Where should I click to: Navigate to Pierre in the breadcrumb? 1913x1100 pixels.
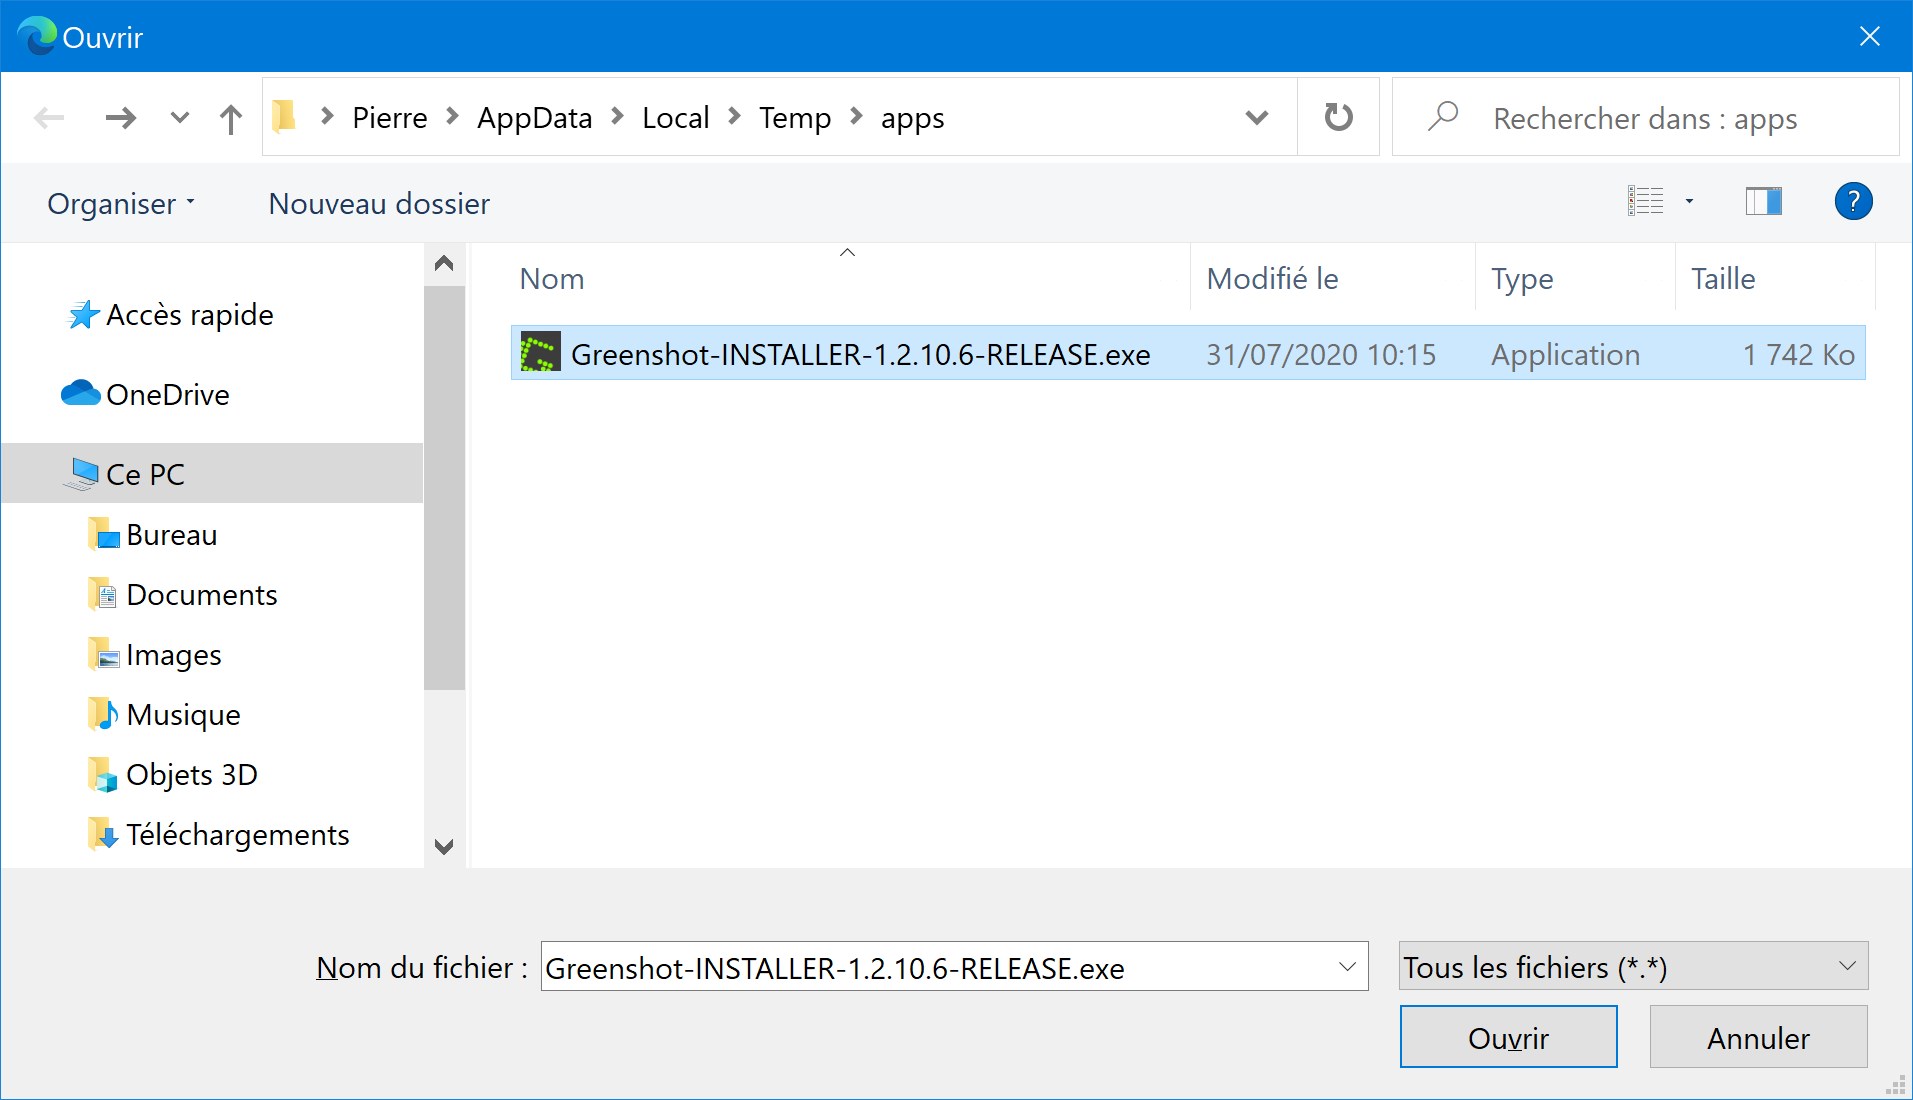[390, 118]
